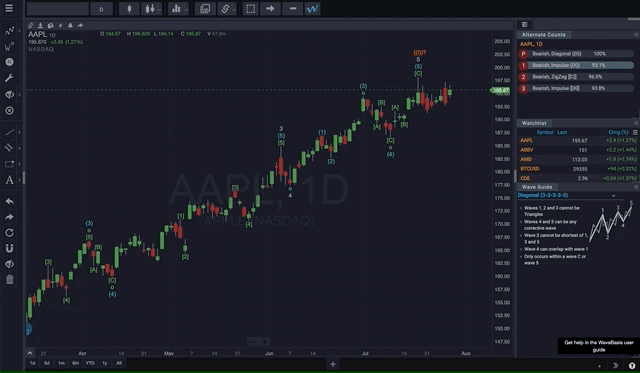
Task: Open the candlestick chart type dropdown arrow
Action: pos(160,9)
